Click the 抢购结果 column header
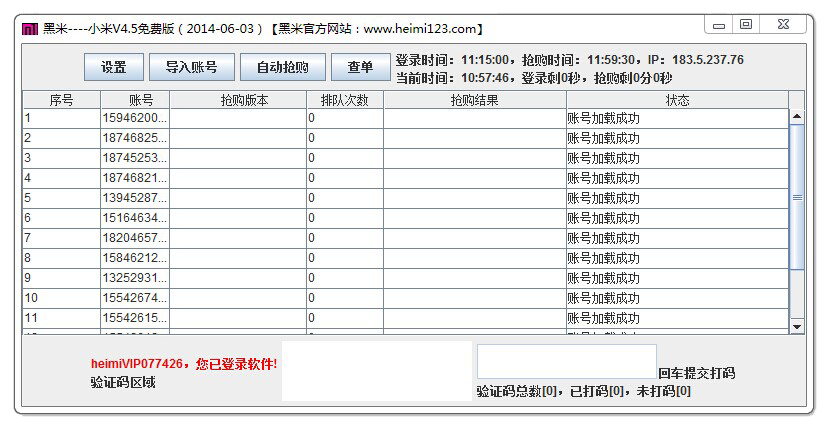Viewport: 829px width, 427px height. (475, 100)
